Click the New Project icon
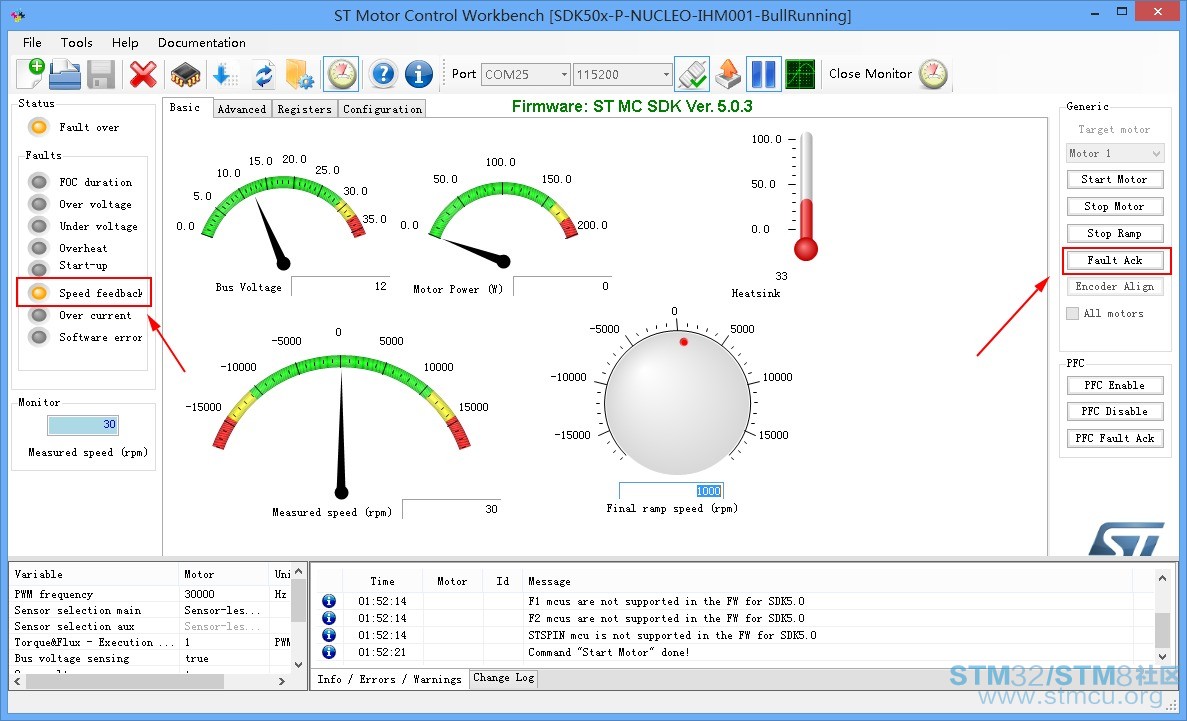Image resolution: width=1187 pixels, height=721 pixels. [30, 74]
